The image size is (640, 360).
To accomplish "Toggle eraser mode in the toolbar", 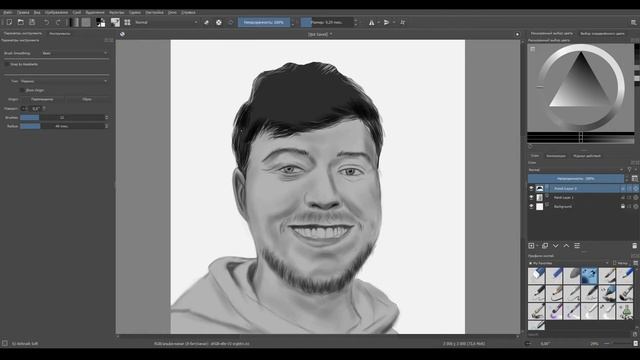I will (207, 22).
